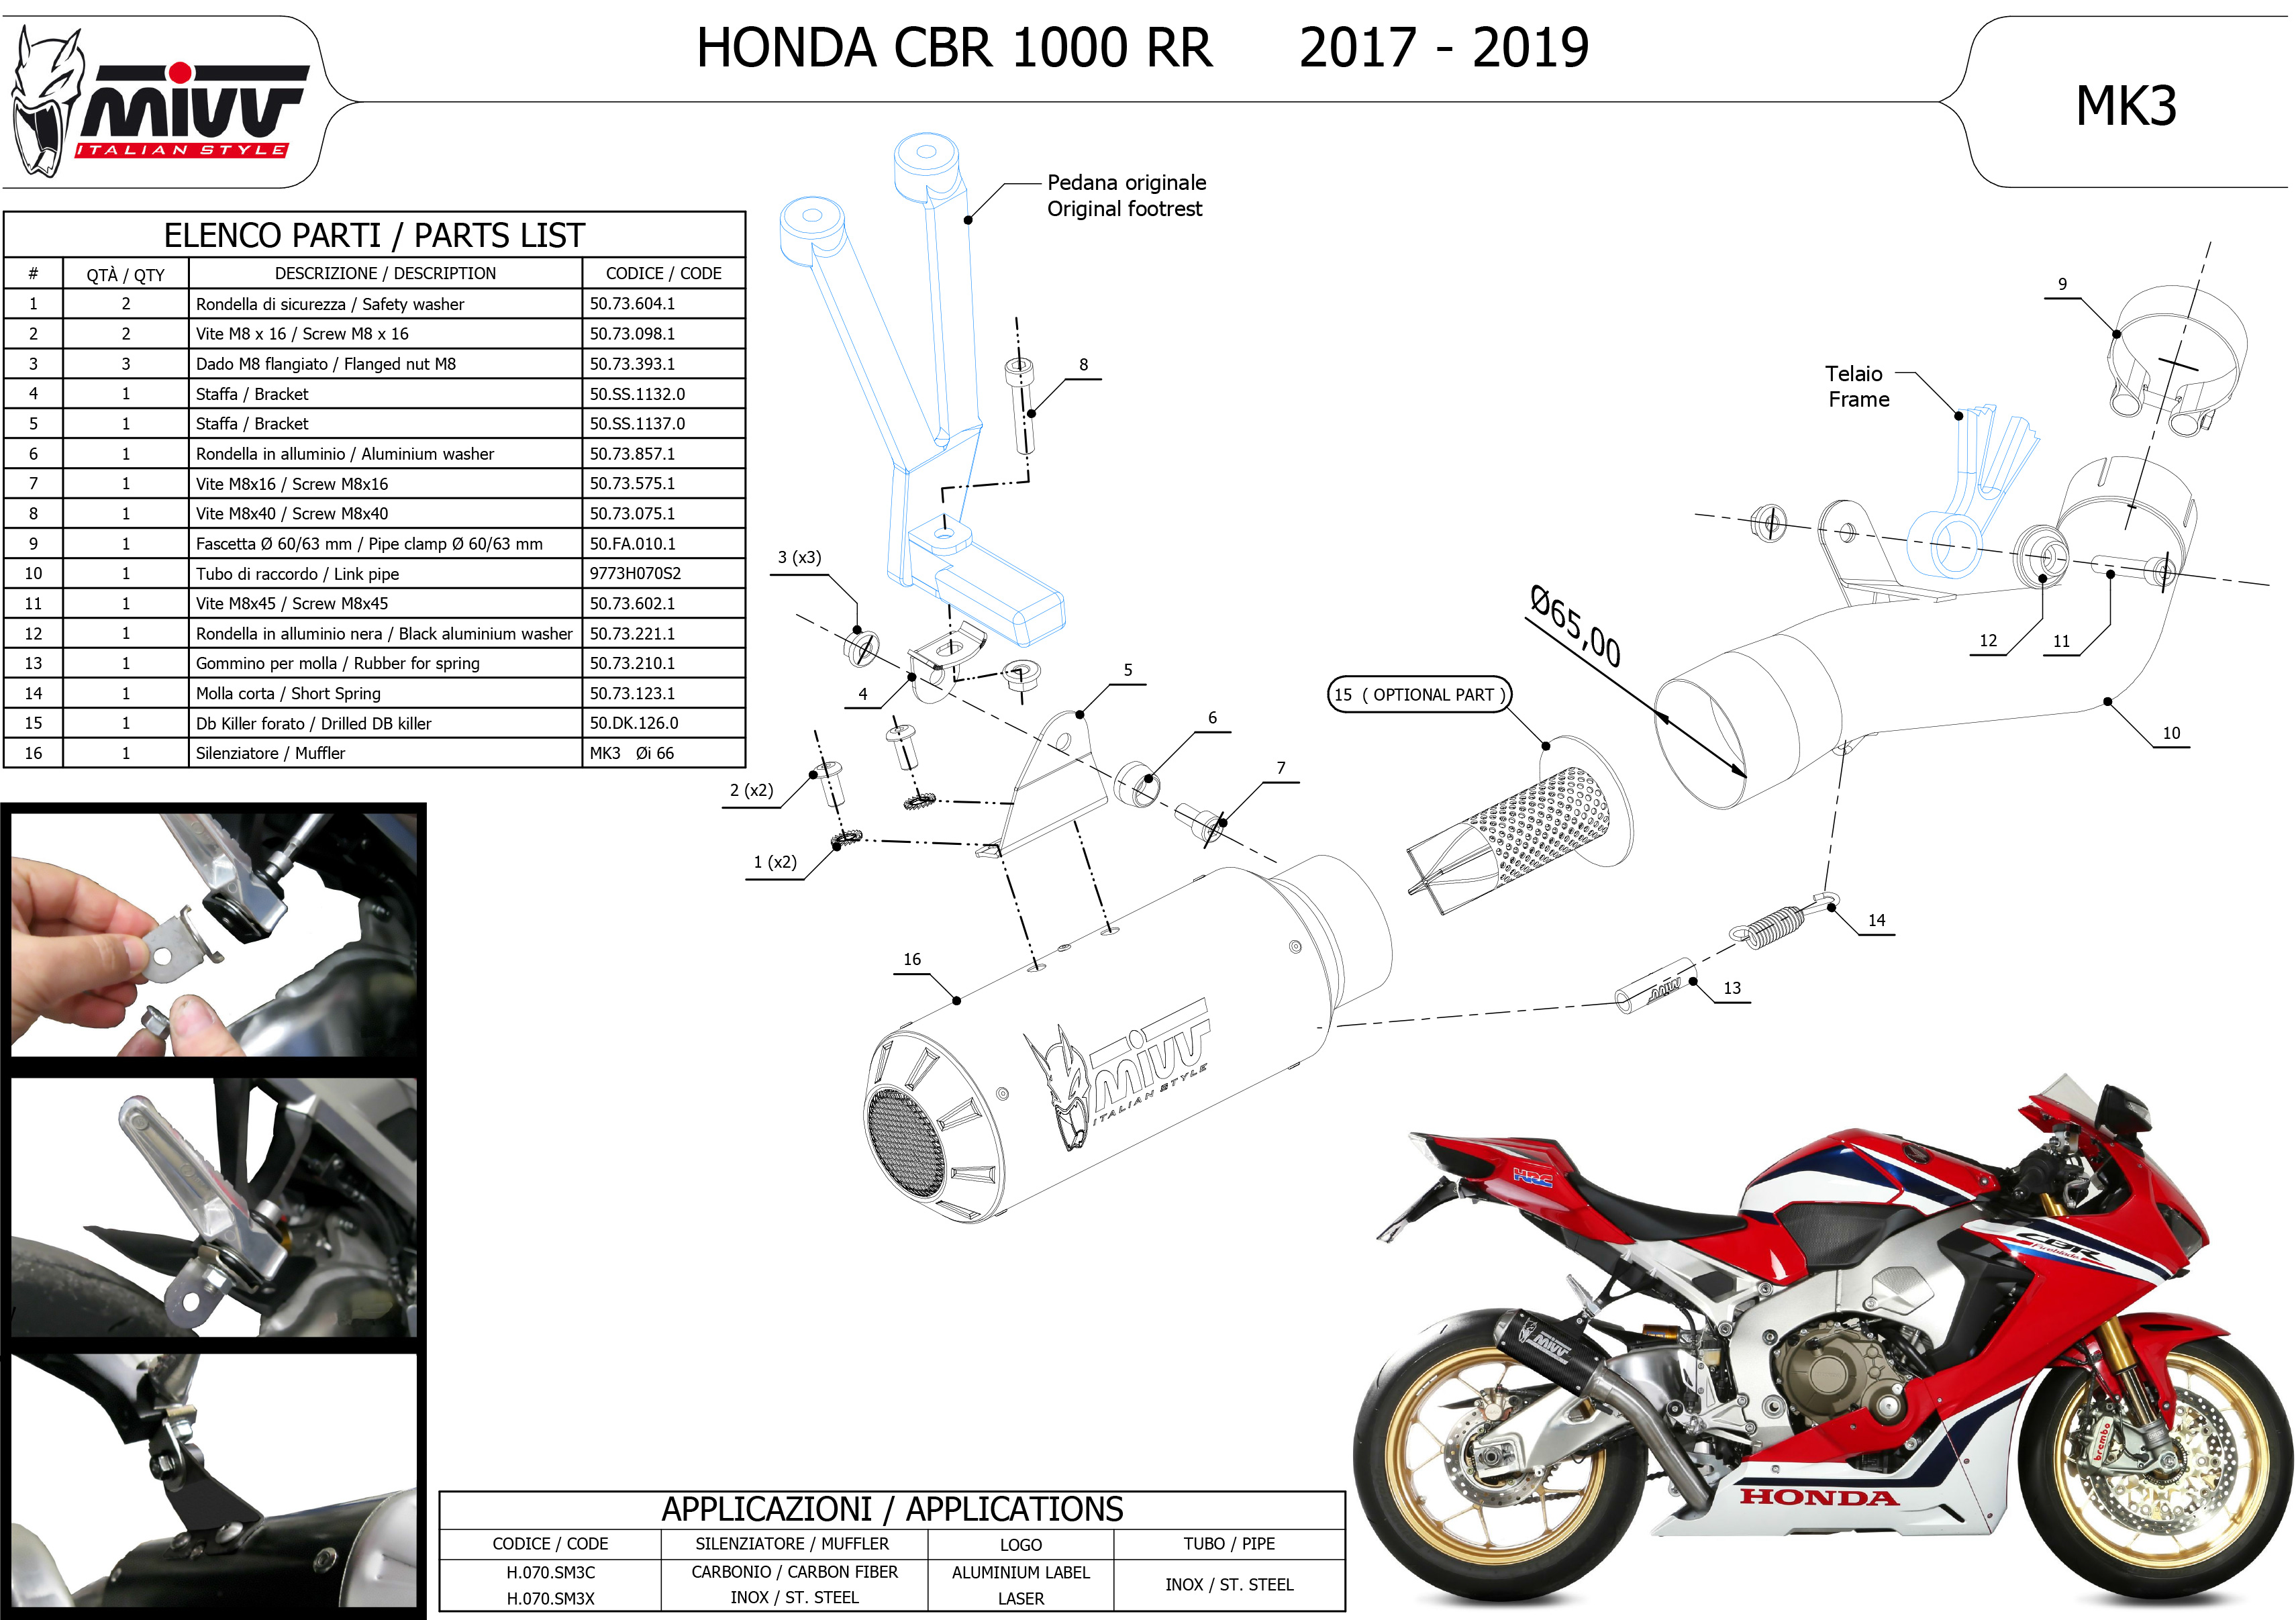This screenshot has height=1620, width=2296.
Task: Click the M8x40 screw drawing labeled 8
Action: tap(1021, 405)
